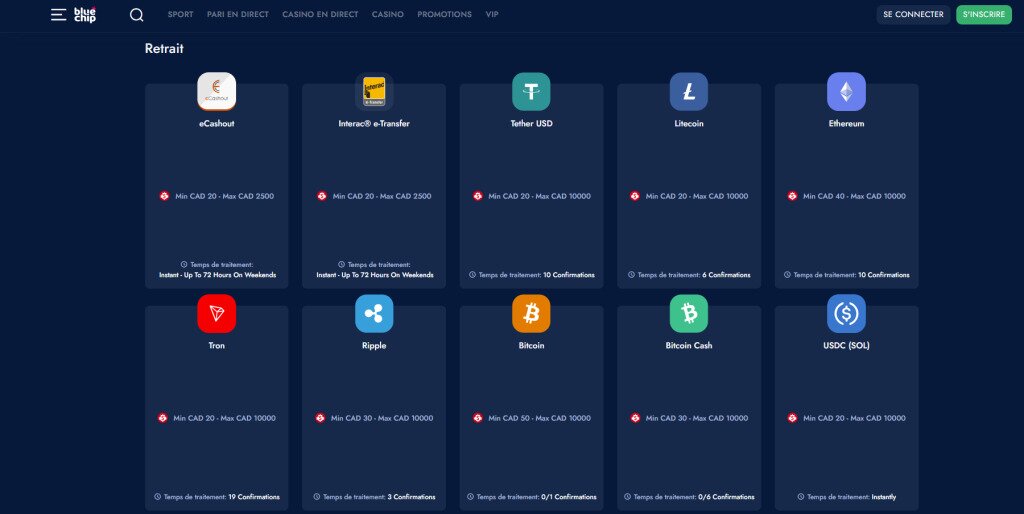Open the hamburger menu icon
Viewport: 1024px width, 514px height.
point(59,14)
